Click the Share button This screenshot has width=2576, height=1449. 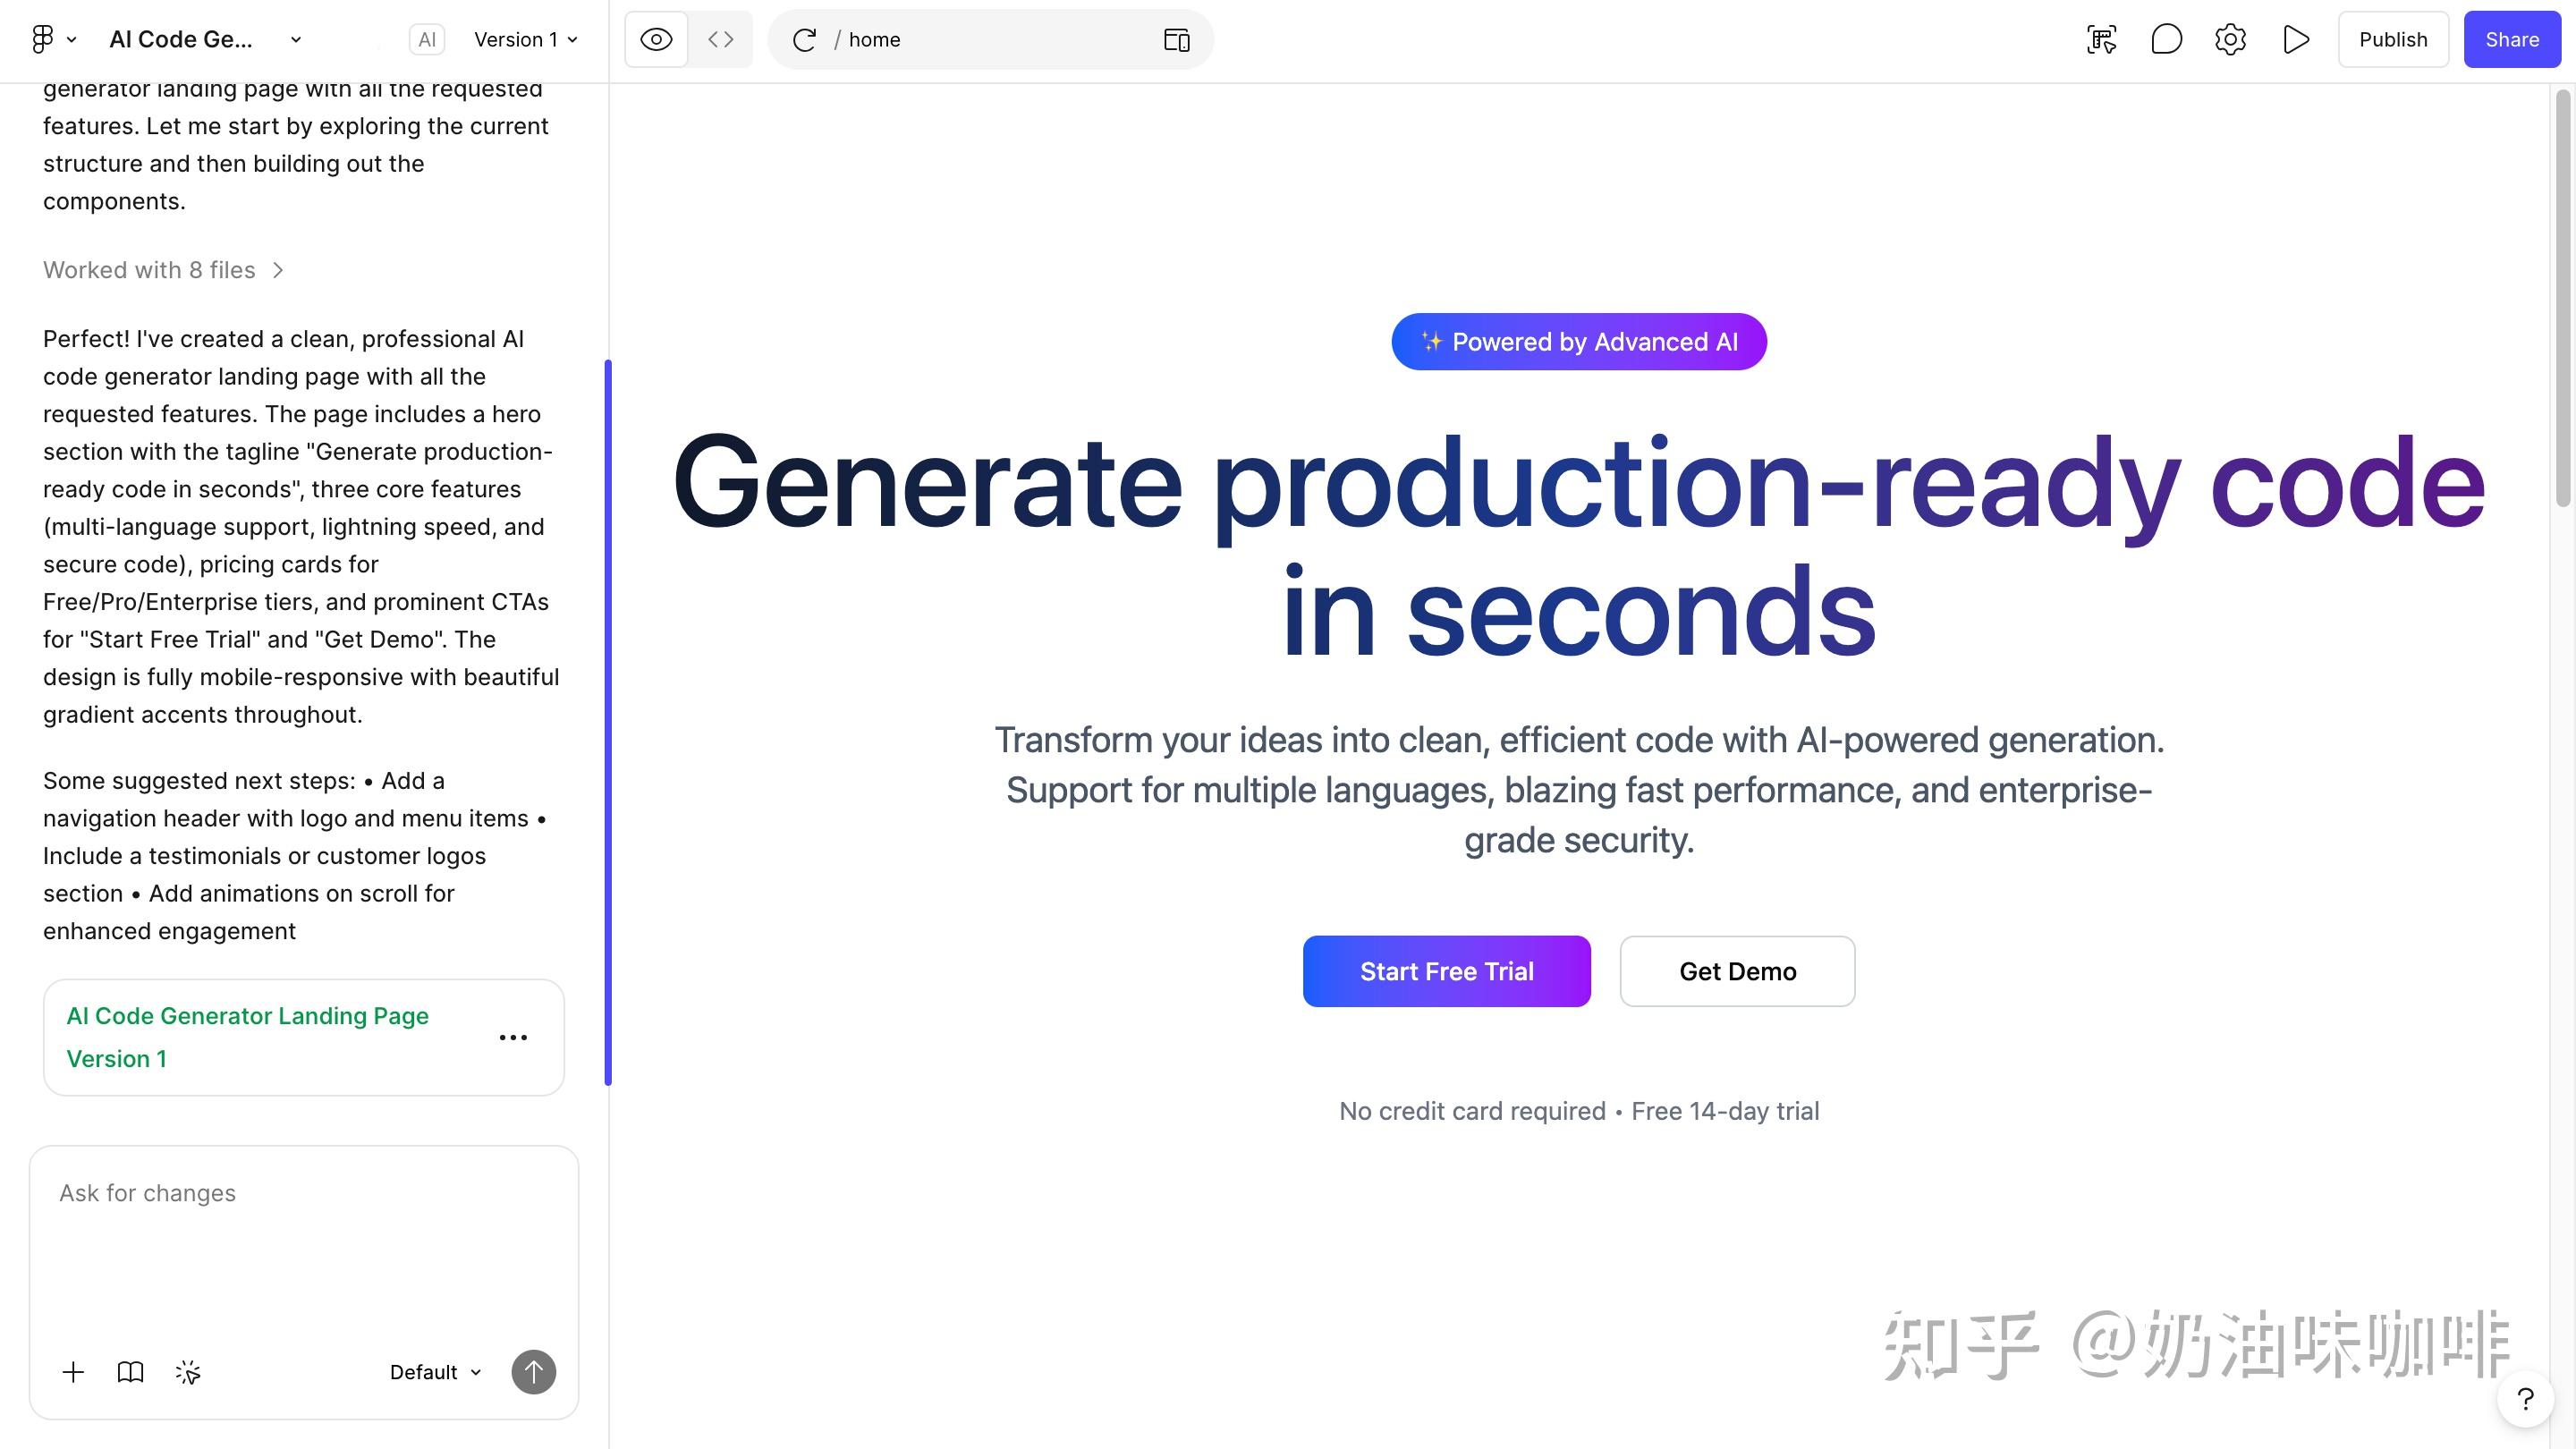pos(2512,40)
